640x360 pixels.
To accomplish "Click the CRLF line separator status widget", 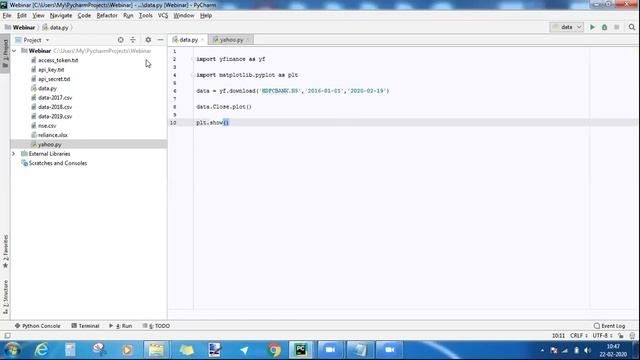I will pyautogui.click(x=579, y=336).
